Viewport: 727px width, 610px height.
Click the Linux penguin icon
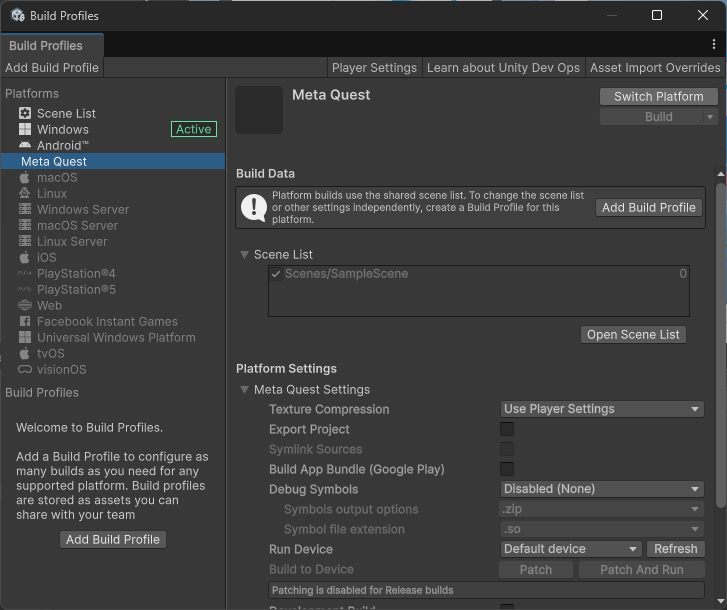pos(25,193)
